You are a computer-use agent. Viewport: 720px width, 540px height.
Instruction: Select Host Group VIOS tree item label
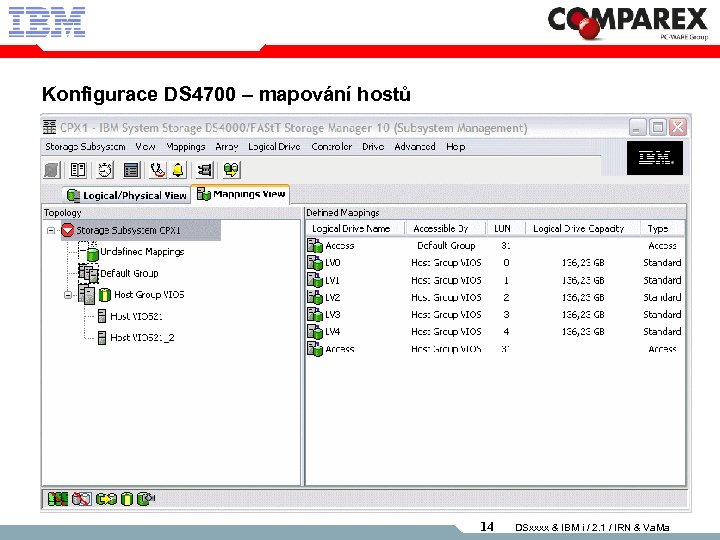point(149,295)
